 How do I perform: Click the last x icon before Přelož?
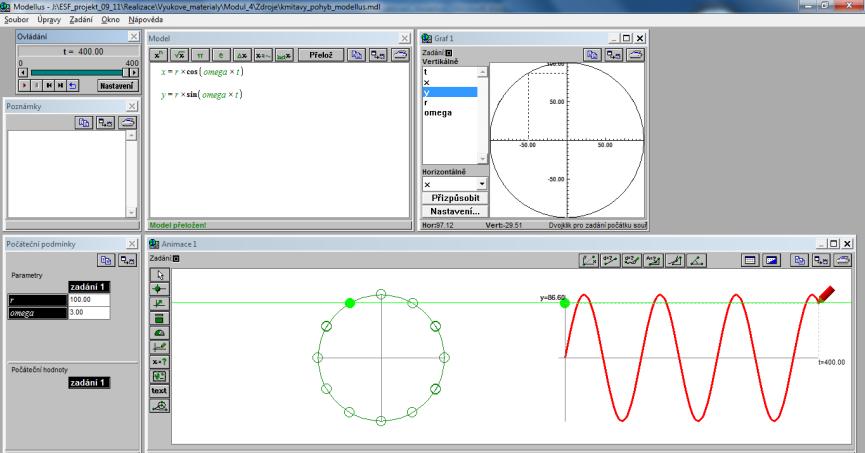coord(284,55)
